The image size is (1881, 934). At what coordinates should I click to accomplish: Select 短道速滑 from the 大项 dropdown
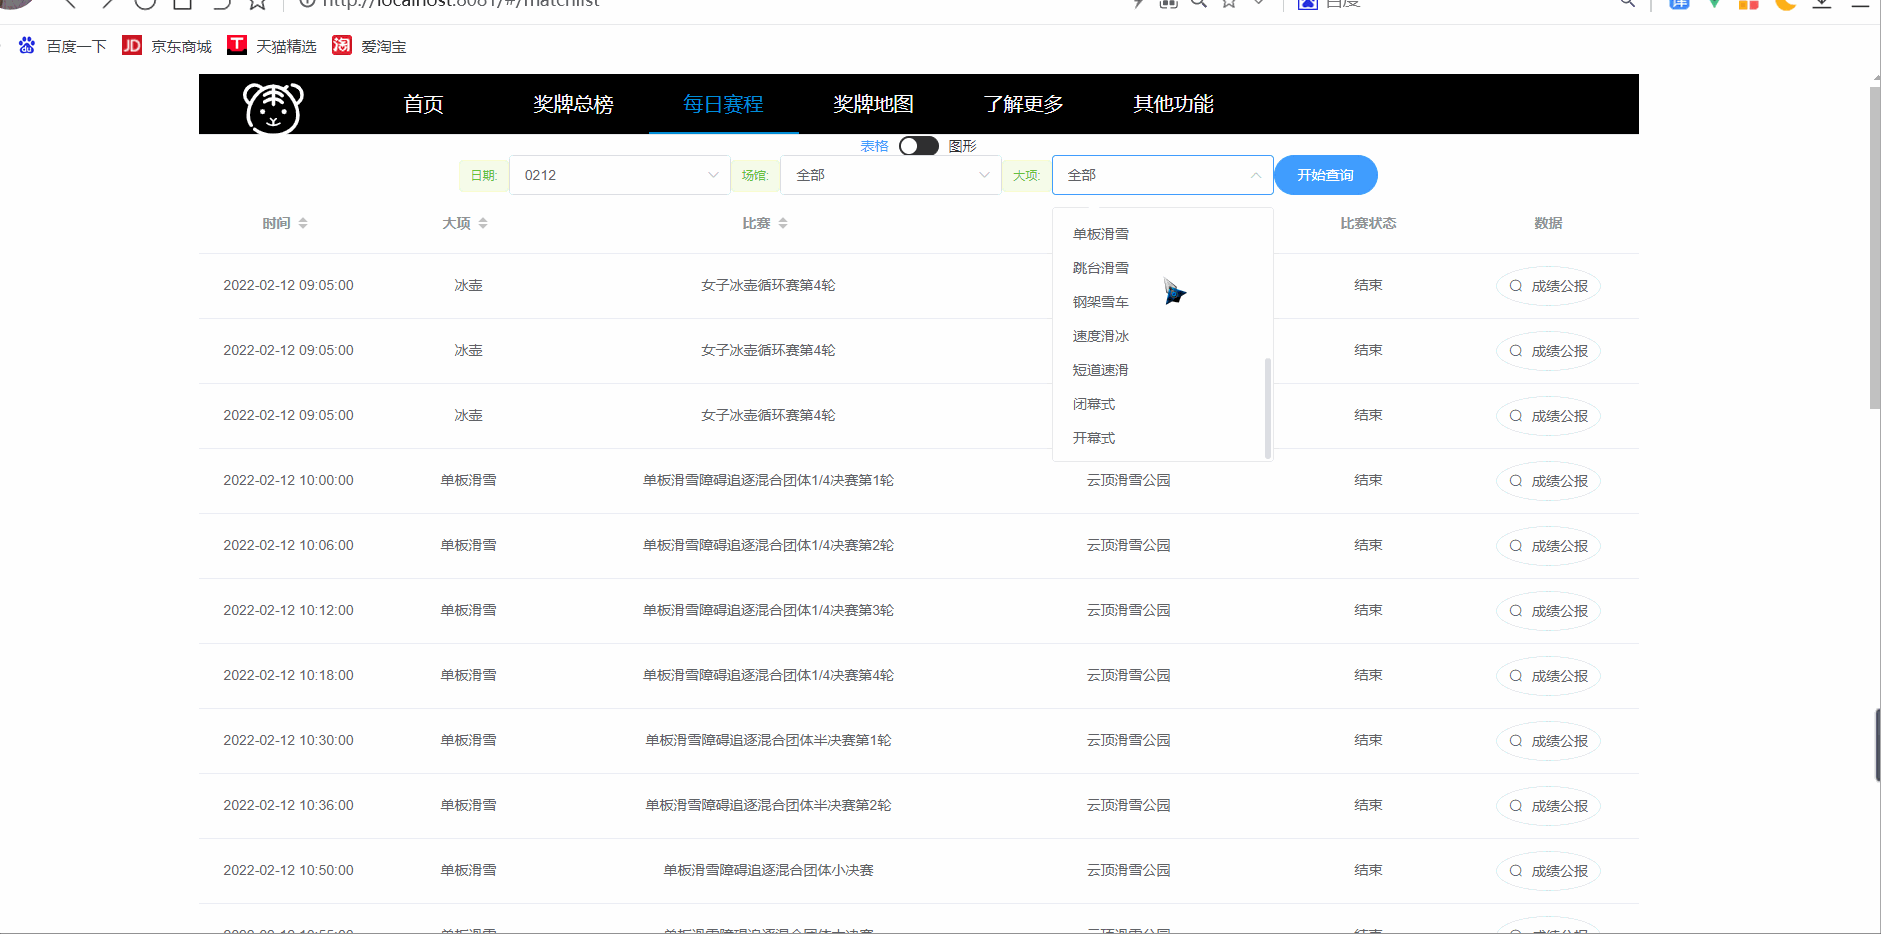1100,369
